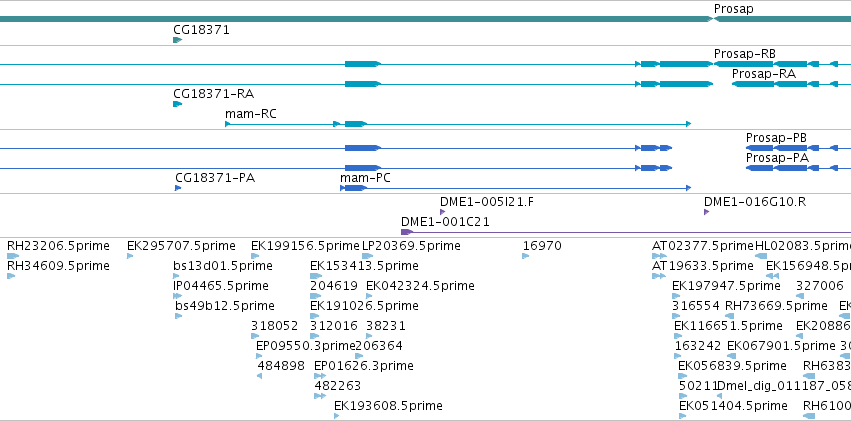Select the 38231 feature glyph
Screen dimensions: 851x421
point(369,336)
